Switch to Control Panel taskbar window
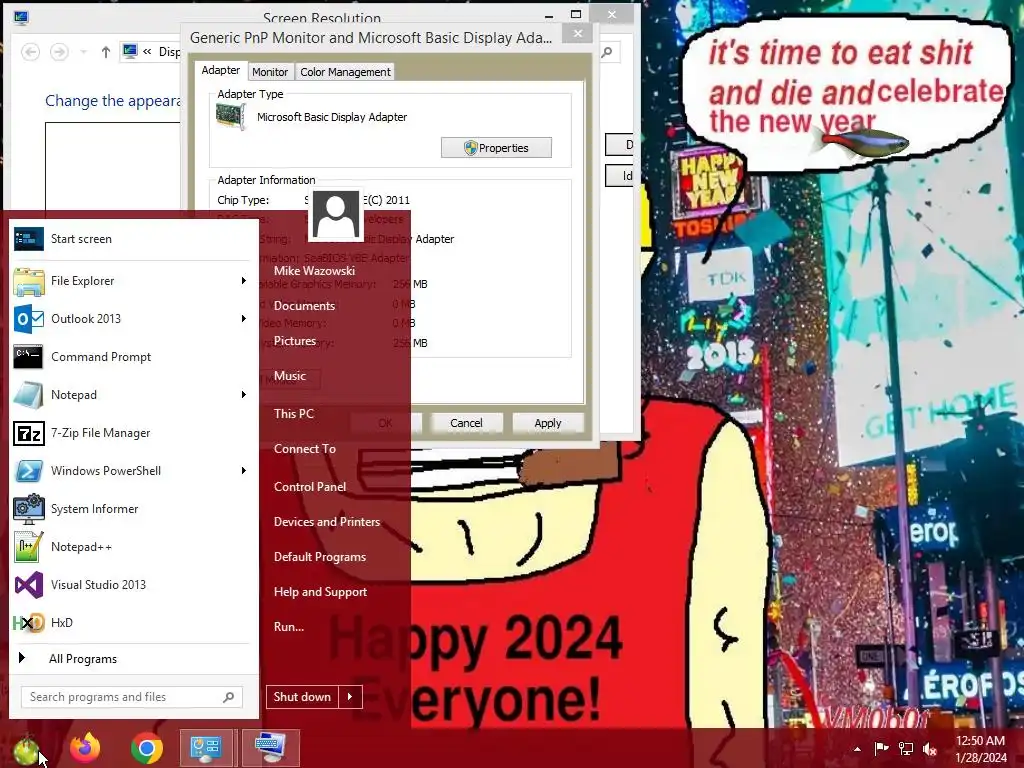1024x768 pixels. 206,748
